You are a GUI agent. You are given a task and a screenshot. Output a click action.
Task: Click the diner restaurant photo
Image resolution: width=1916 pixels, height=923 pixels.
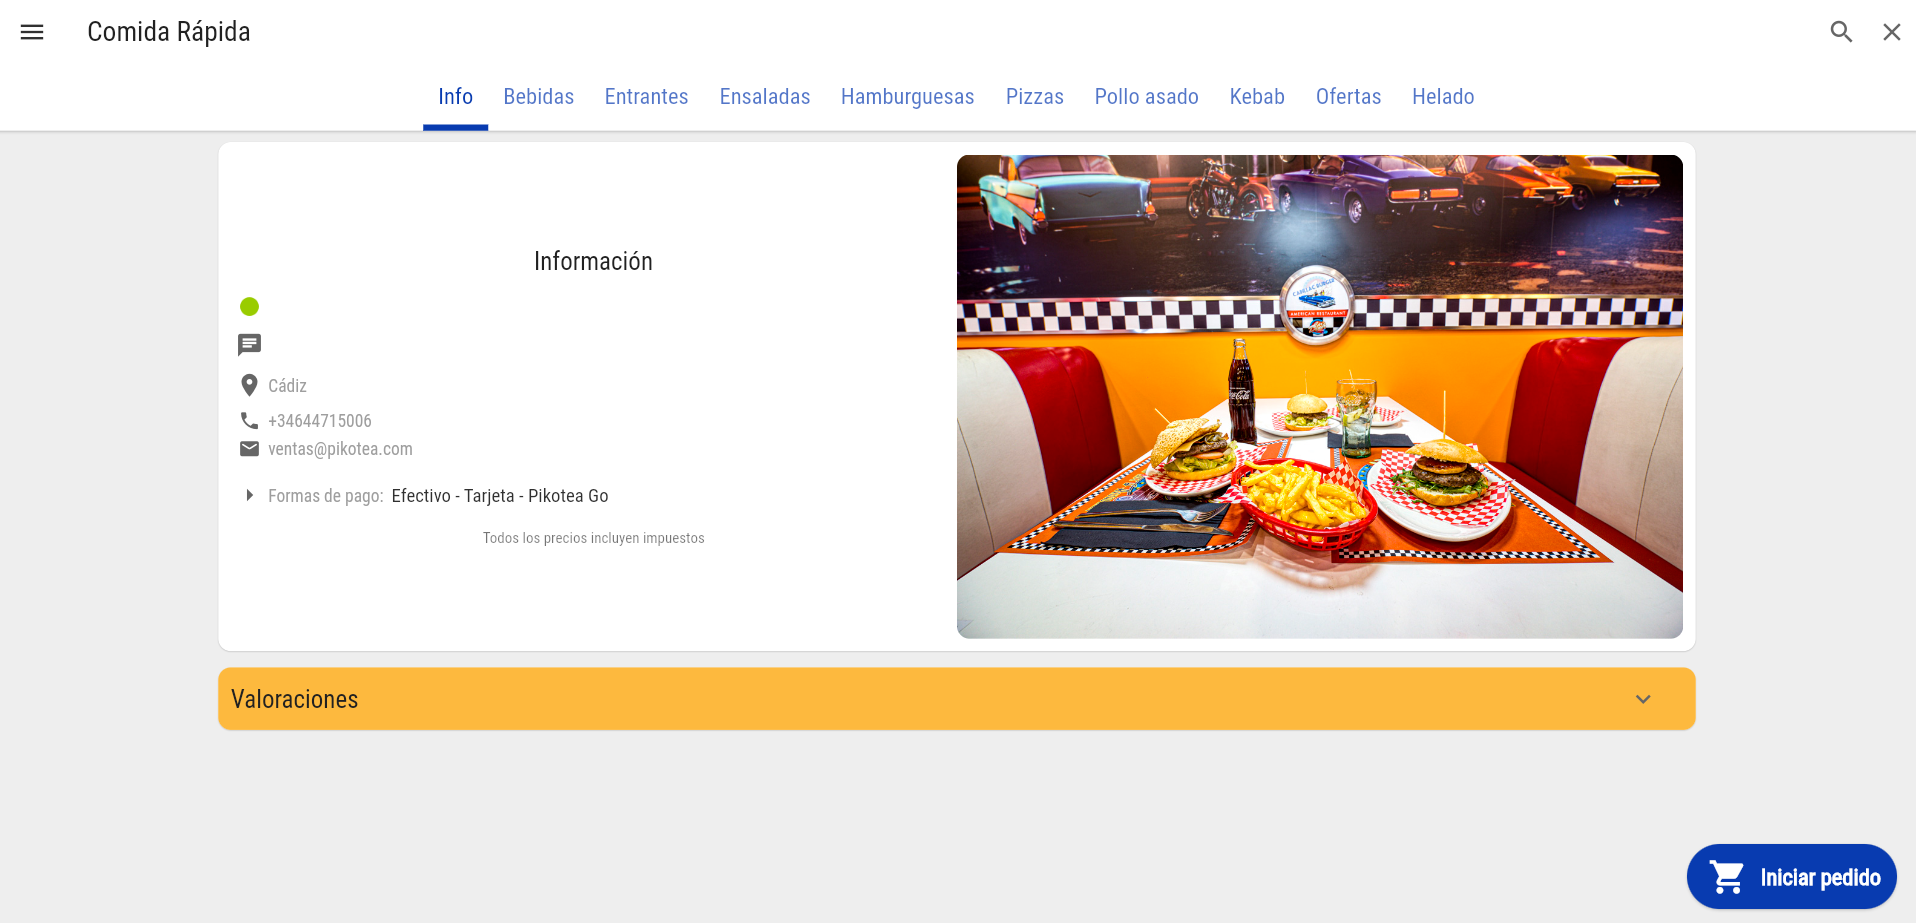click(1319, 396)
